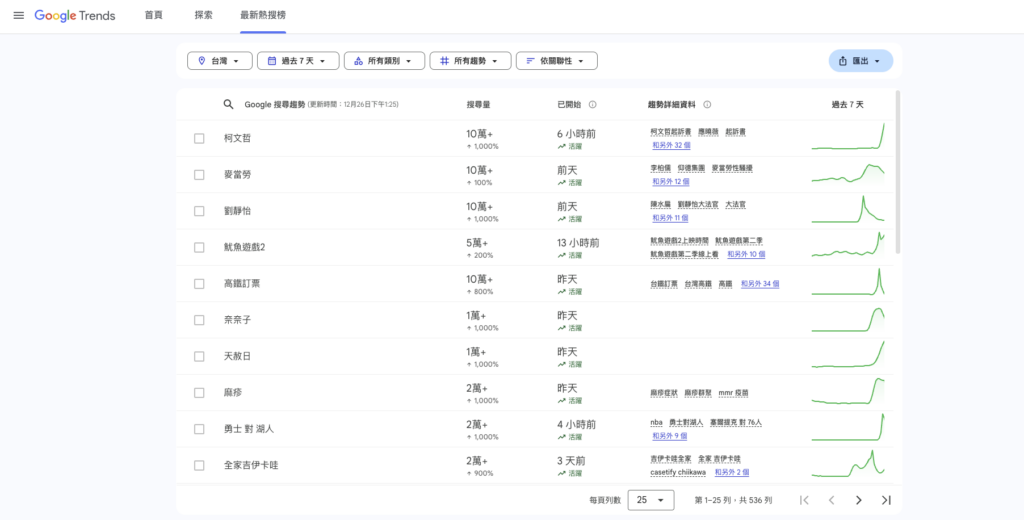Switch to the 首頁 tab
This screenshot has width=1024, height=520.
click(x=153, y=15)
